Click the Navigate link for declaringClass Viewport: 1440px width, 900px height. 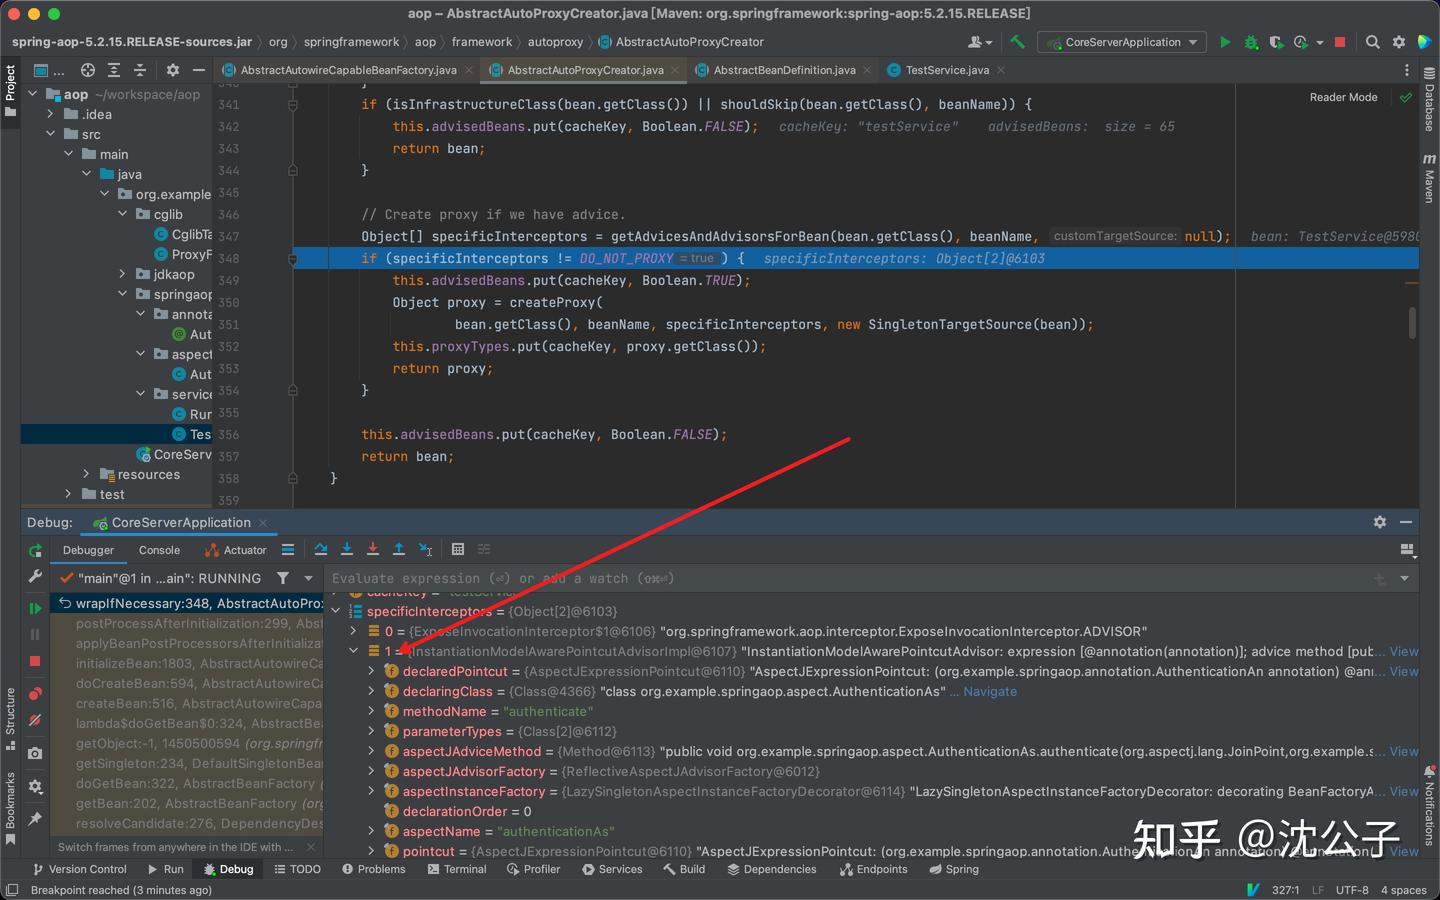pos(990,691)
